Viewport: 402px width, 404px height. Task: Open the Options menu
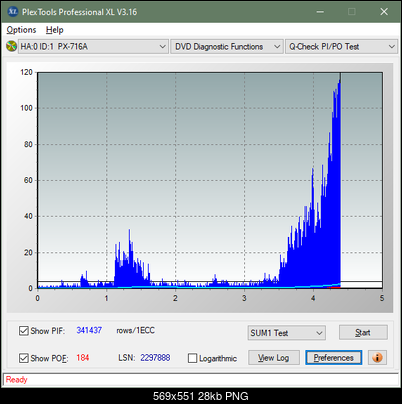[x=21, y=30]
